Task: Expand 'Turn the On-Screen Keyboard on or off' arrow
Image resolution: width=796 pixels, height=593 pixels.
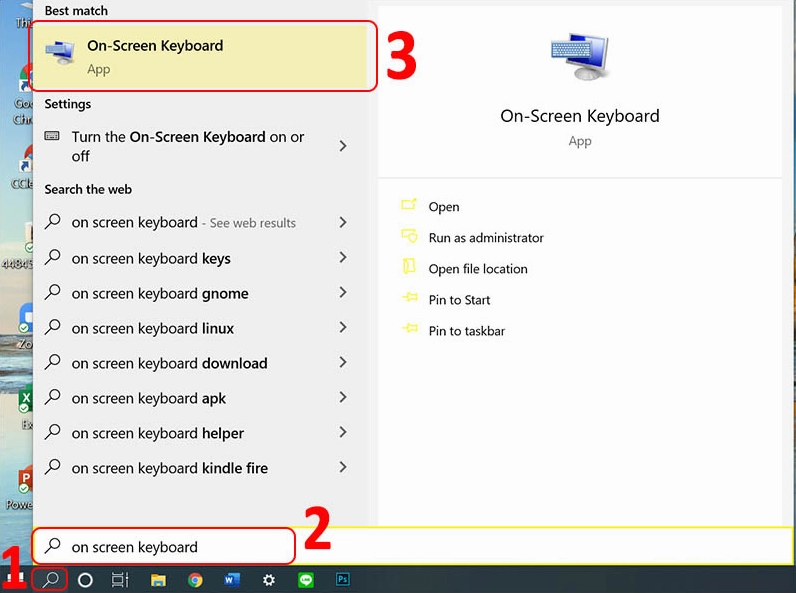Action: (x=343, y=146)
